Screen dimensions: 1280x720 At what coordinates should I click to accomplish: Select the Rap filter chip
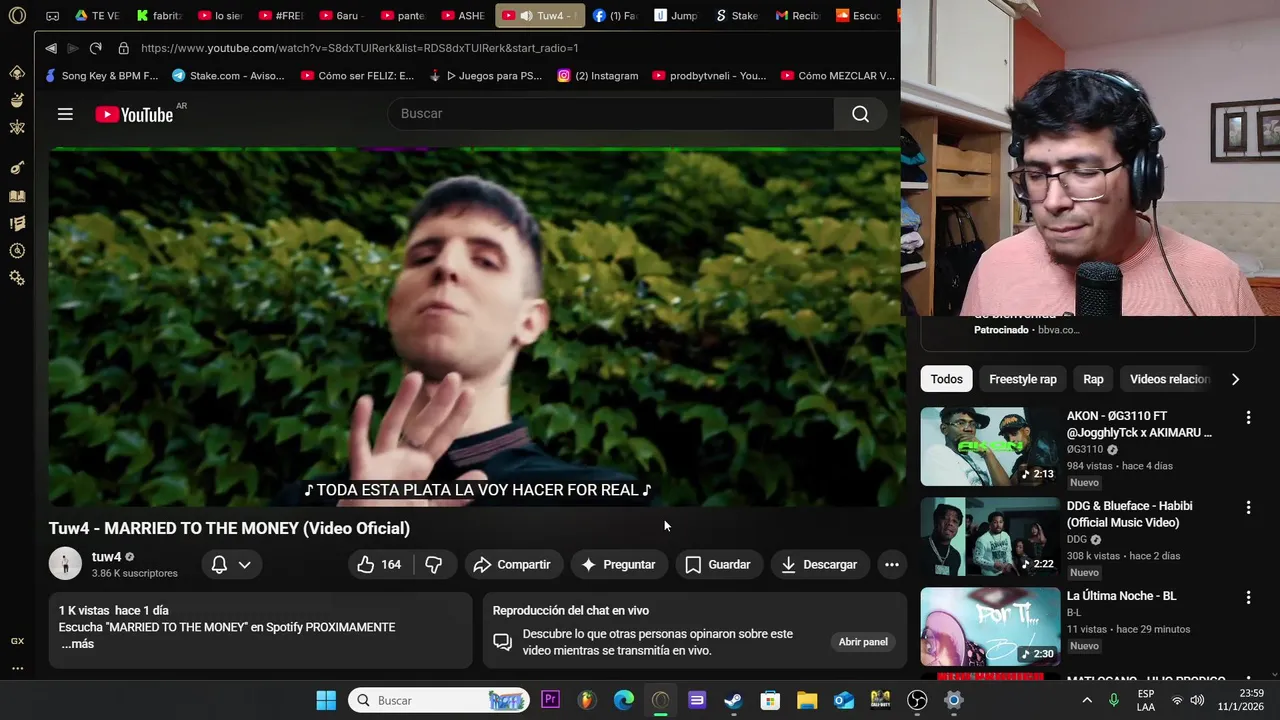coord(1093,379)
